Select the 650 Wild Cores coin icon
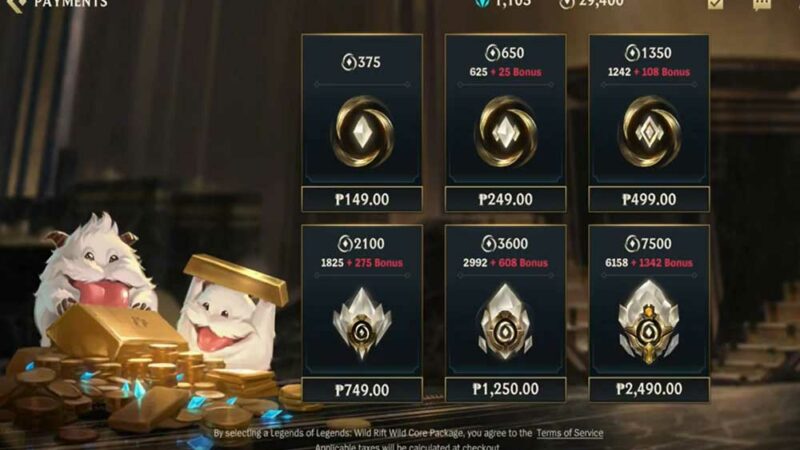Screen dimensions: 800x450 (x=506, y=132)
